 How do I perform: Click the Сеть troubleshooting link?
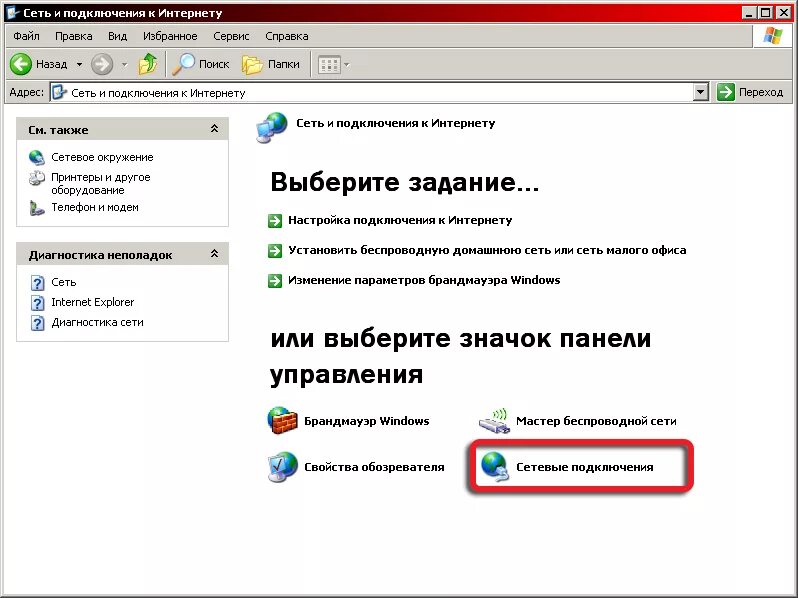[64, 282]
